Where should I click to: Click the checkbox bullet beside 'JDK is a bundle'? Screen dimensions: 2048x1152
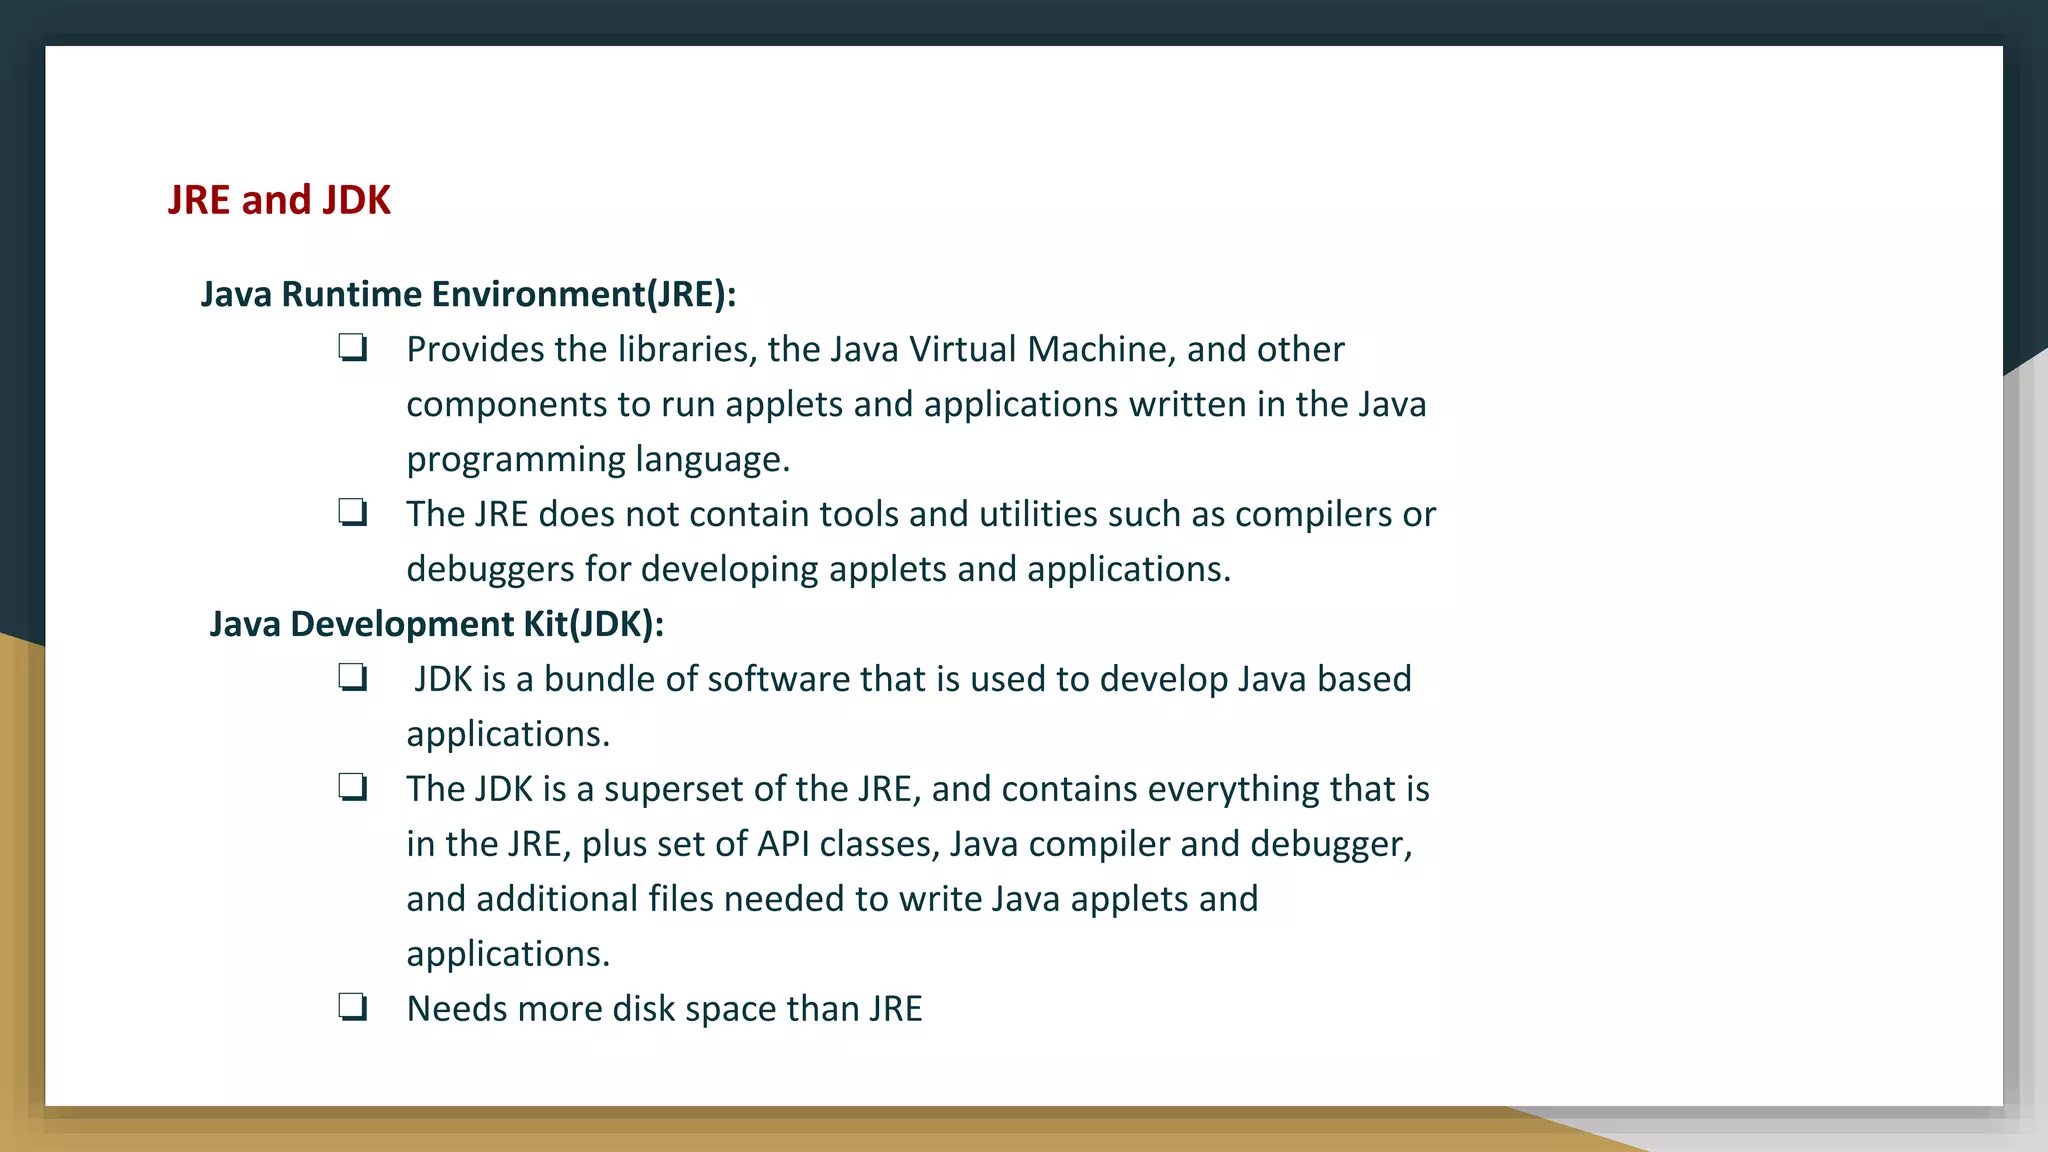[353, 678]
